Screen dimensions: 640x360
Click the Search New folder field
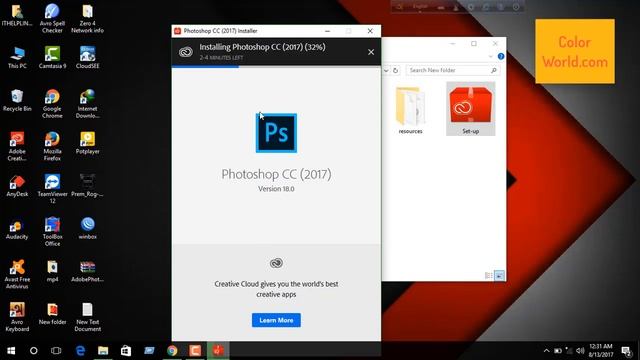pyautogui.click(x=452, y=70)
